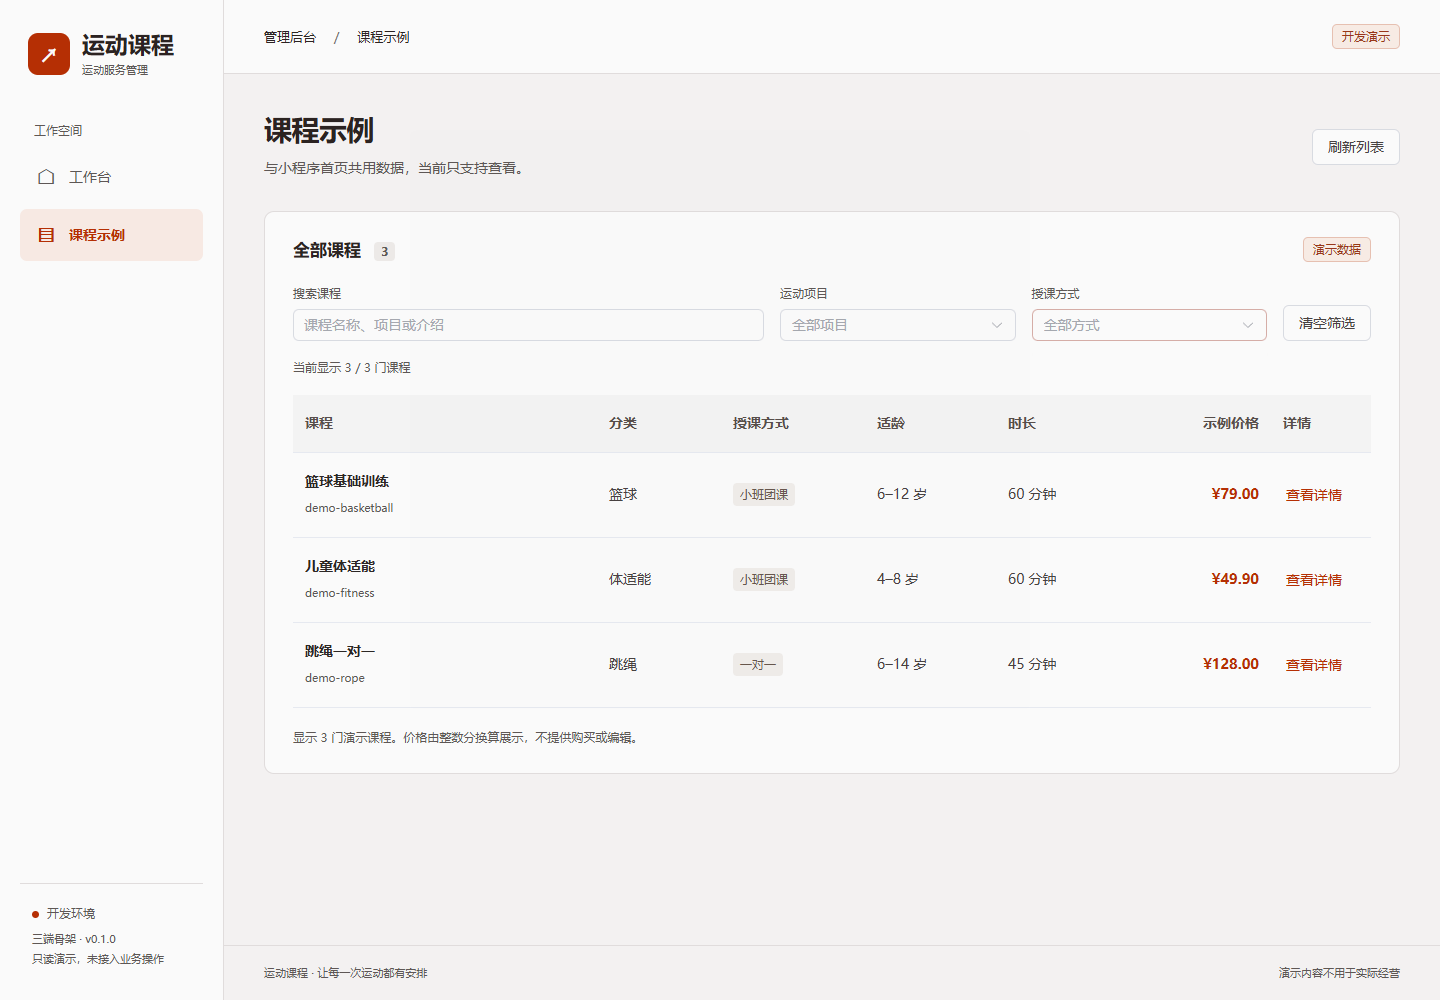Click demo-fitness identifier text
Screen dimensions: 1440x1000
point(340,593)
